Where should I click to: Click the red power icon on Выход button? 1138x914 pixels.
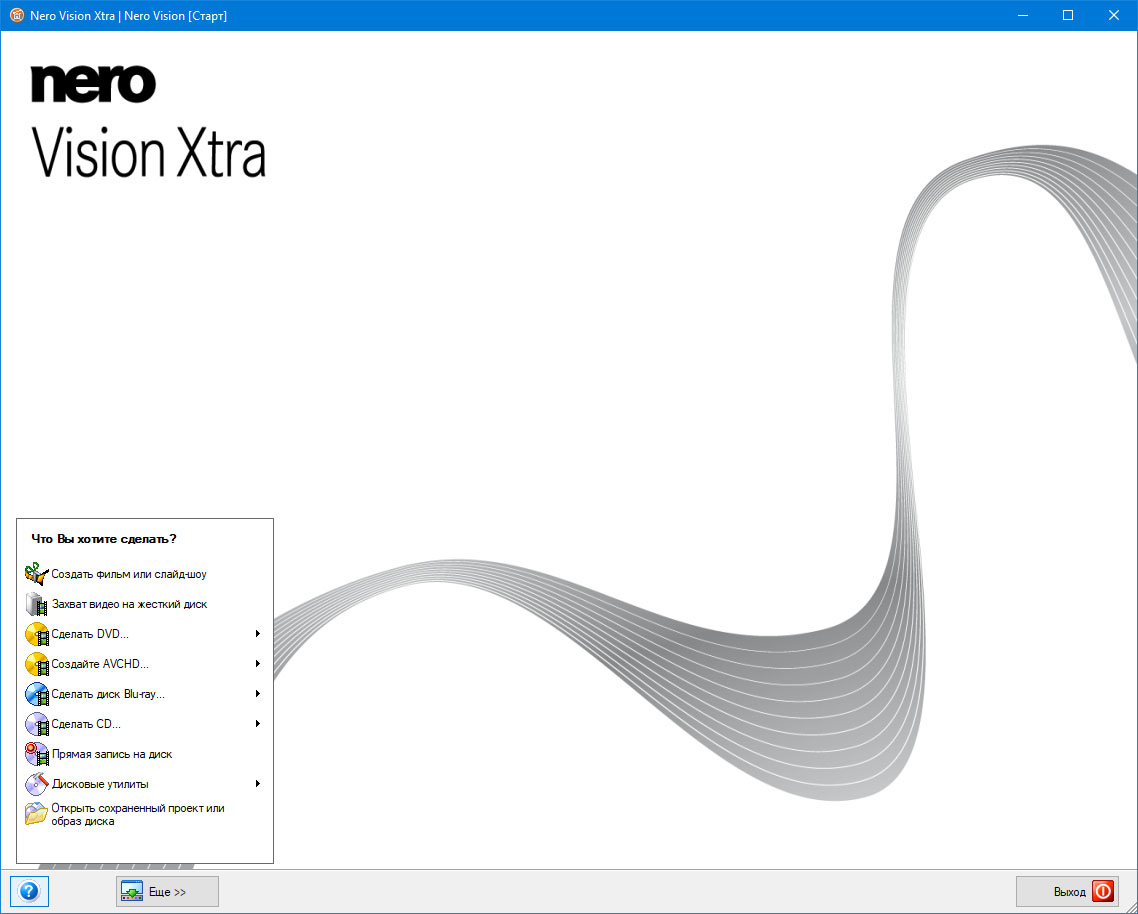click(1102, 891)
